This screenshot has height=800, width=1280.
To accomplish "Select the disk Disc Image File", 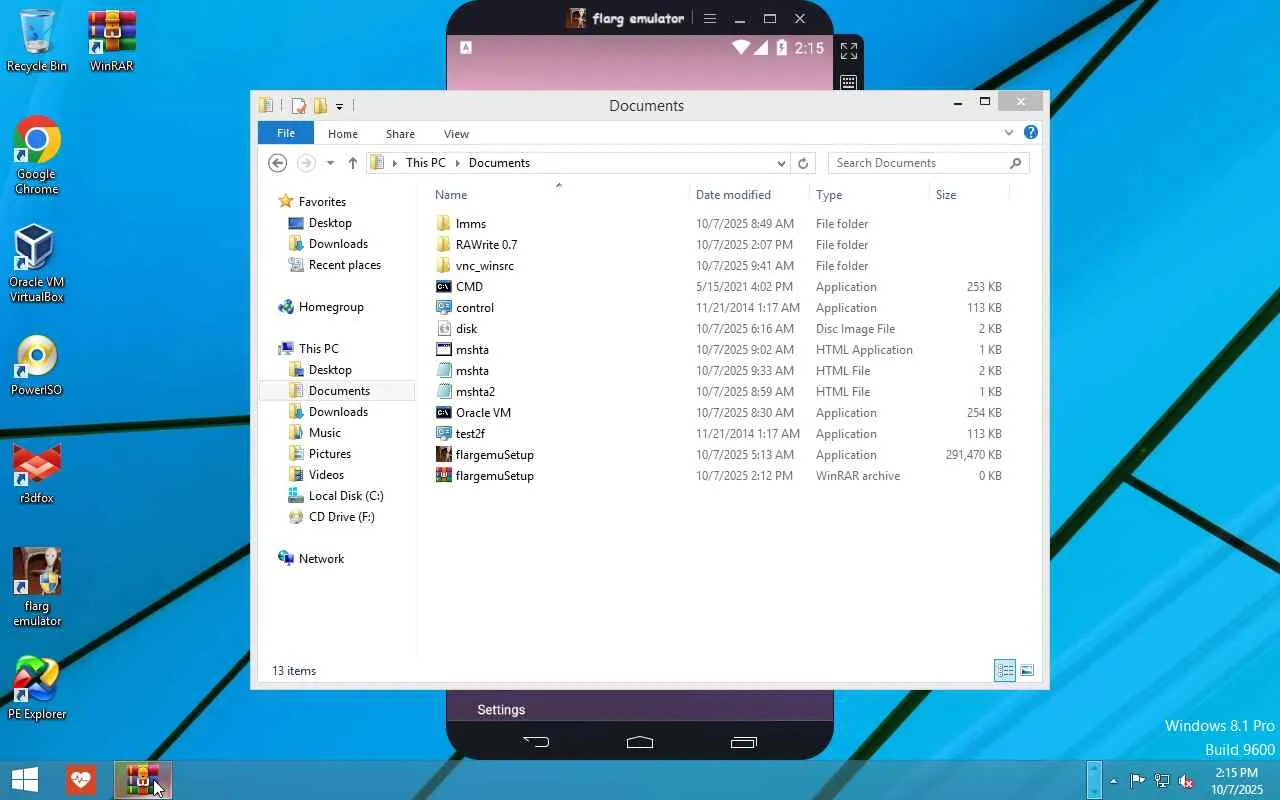I will click(719, 329).
